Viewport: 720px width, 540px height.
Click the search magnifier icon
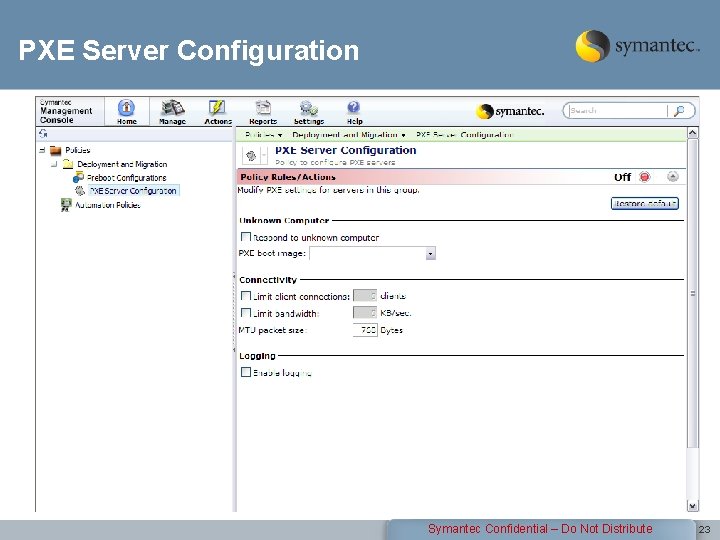(x=679, y=111)
